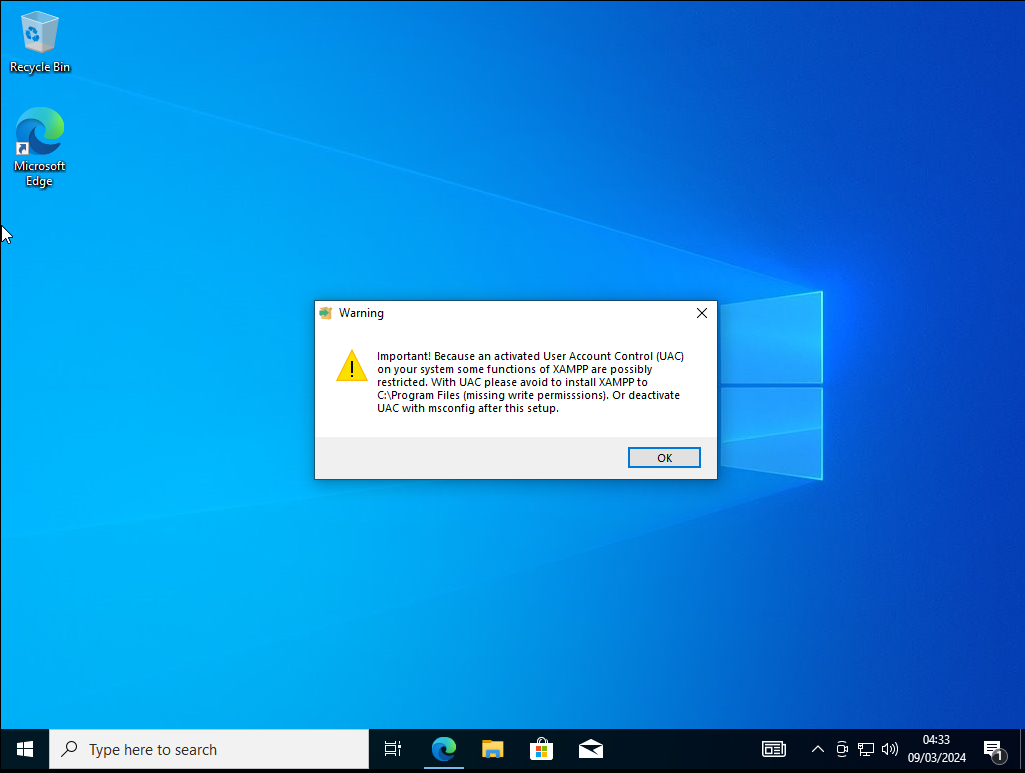Select the Microsoft Edge desktop shortcut
The width and height of the screenshot is (1025, 773).
tap(40, 147)
